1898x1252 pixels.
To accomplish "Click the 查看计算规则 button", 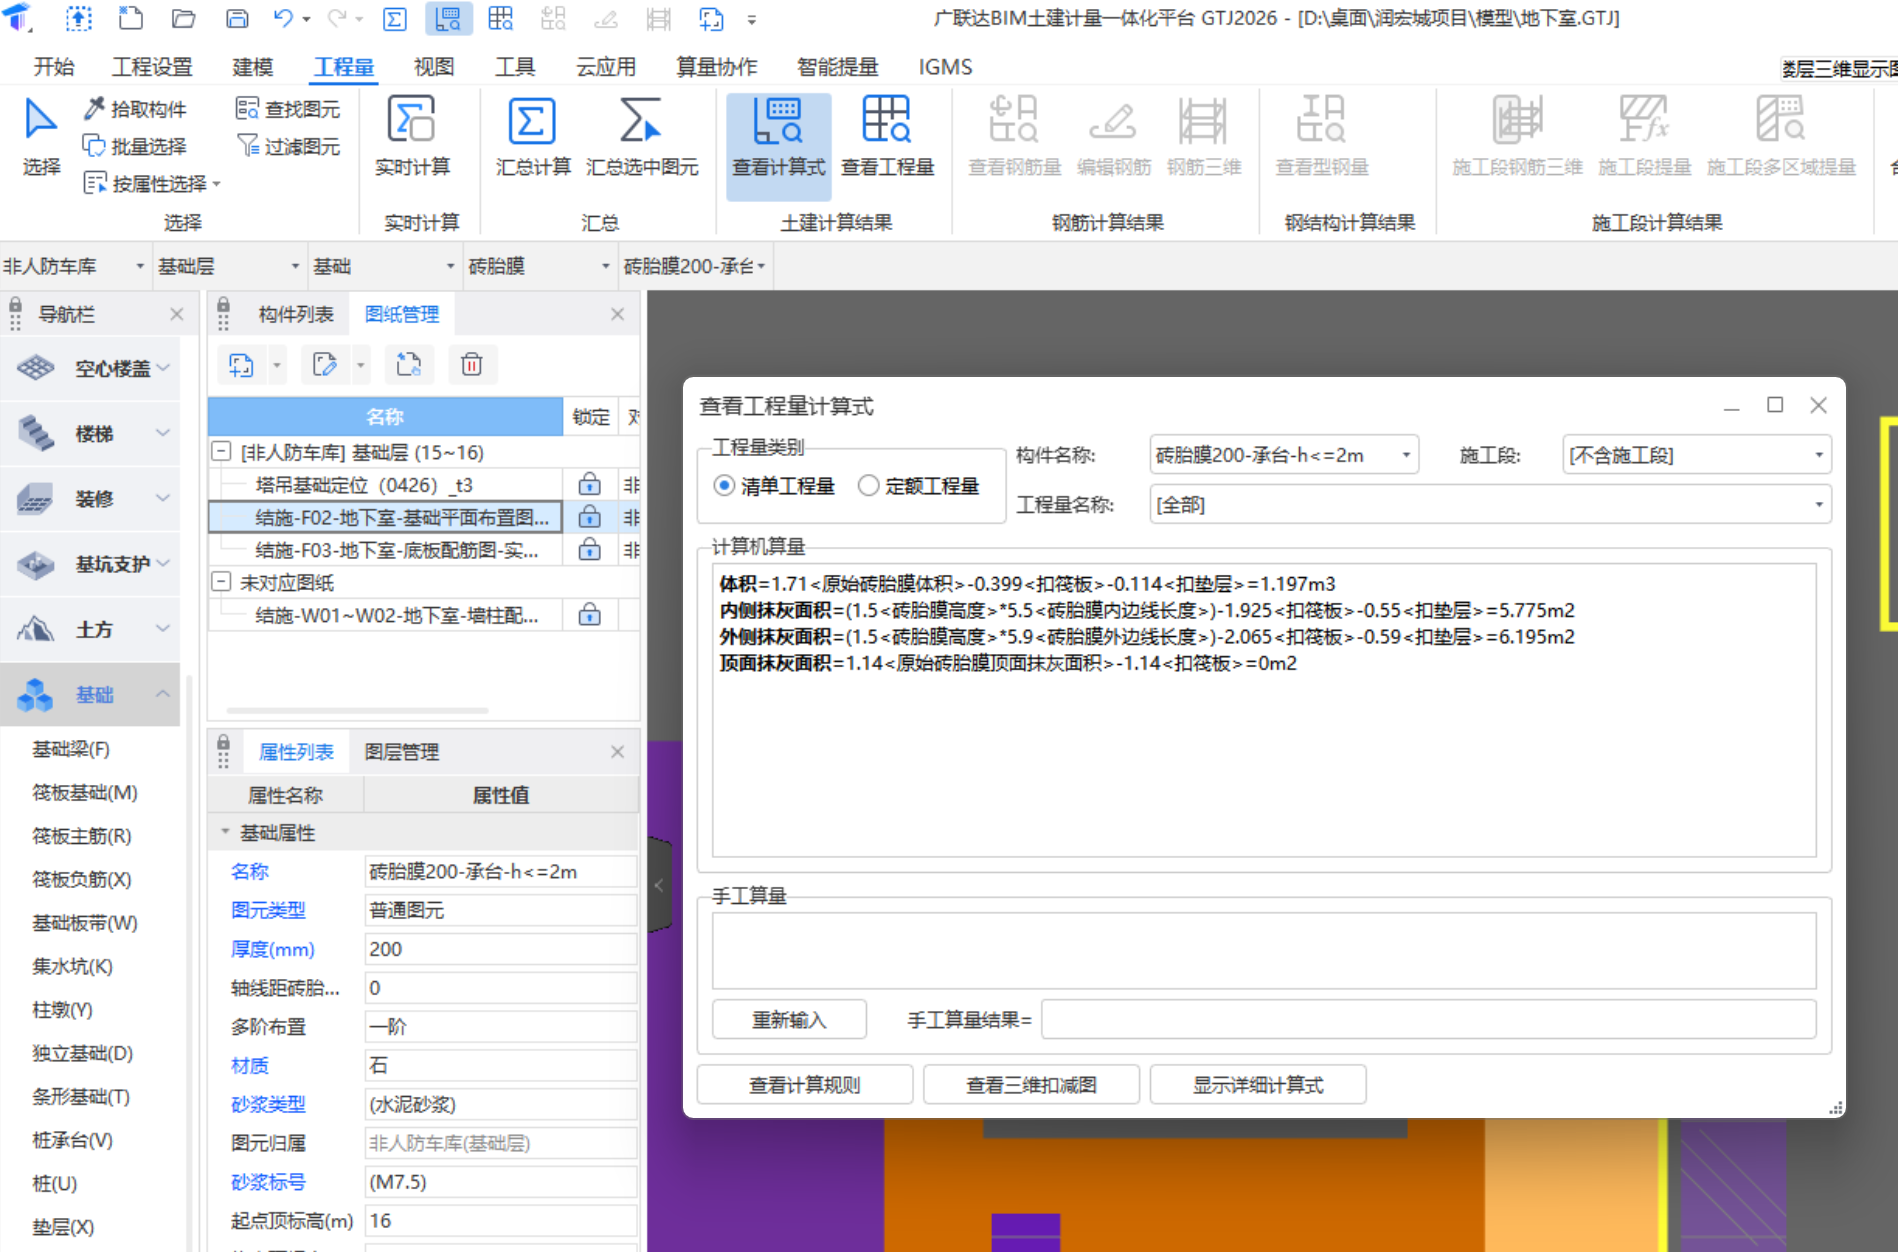I will (x=804, y=1085).
